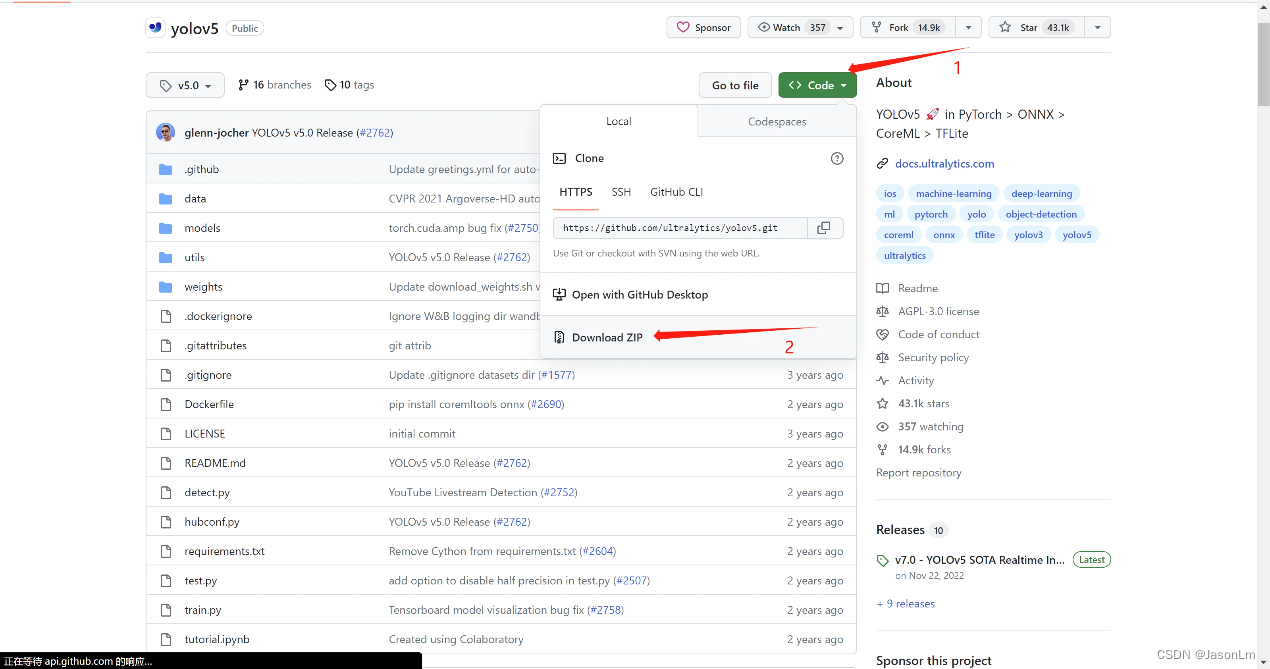Open the requirements.txt file

pos(225,551)
